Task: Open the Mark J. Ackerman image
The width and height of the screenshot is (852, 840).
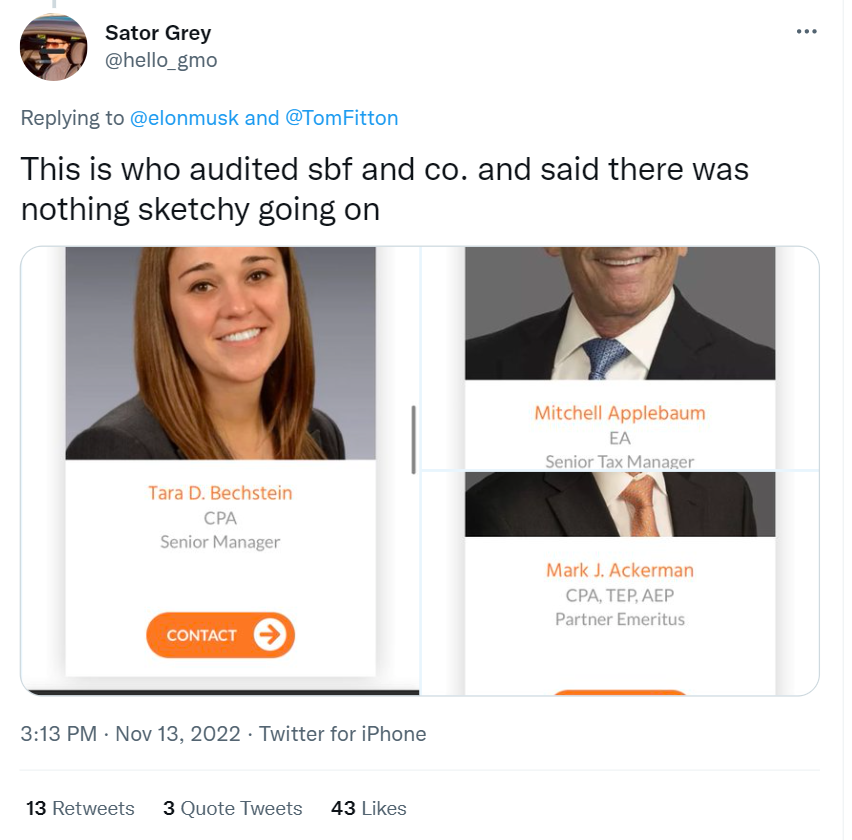Action: point(620,504)
